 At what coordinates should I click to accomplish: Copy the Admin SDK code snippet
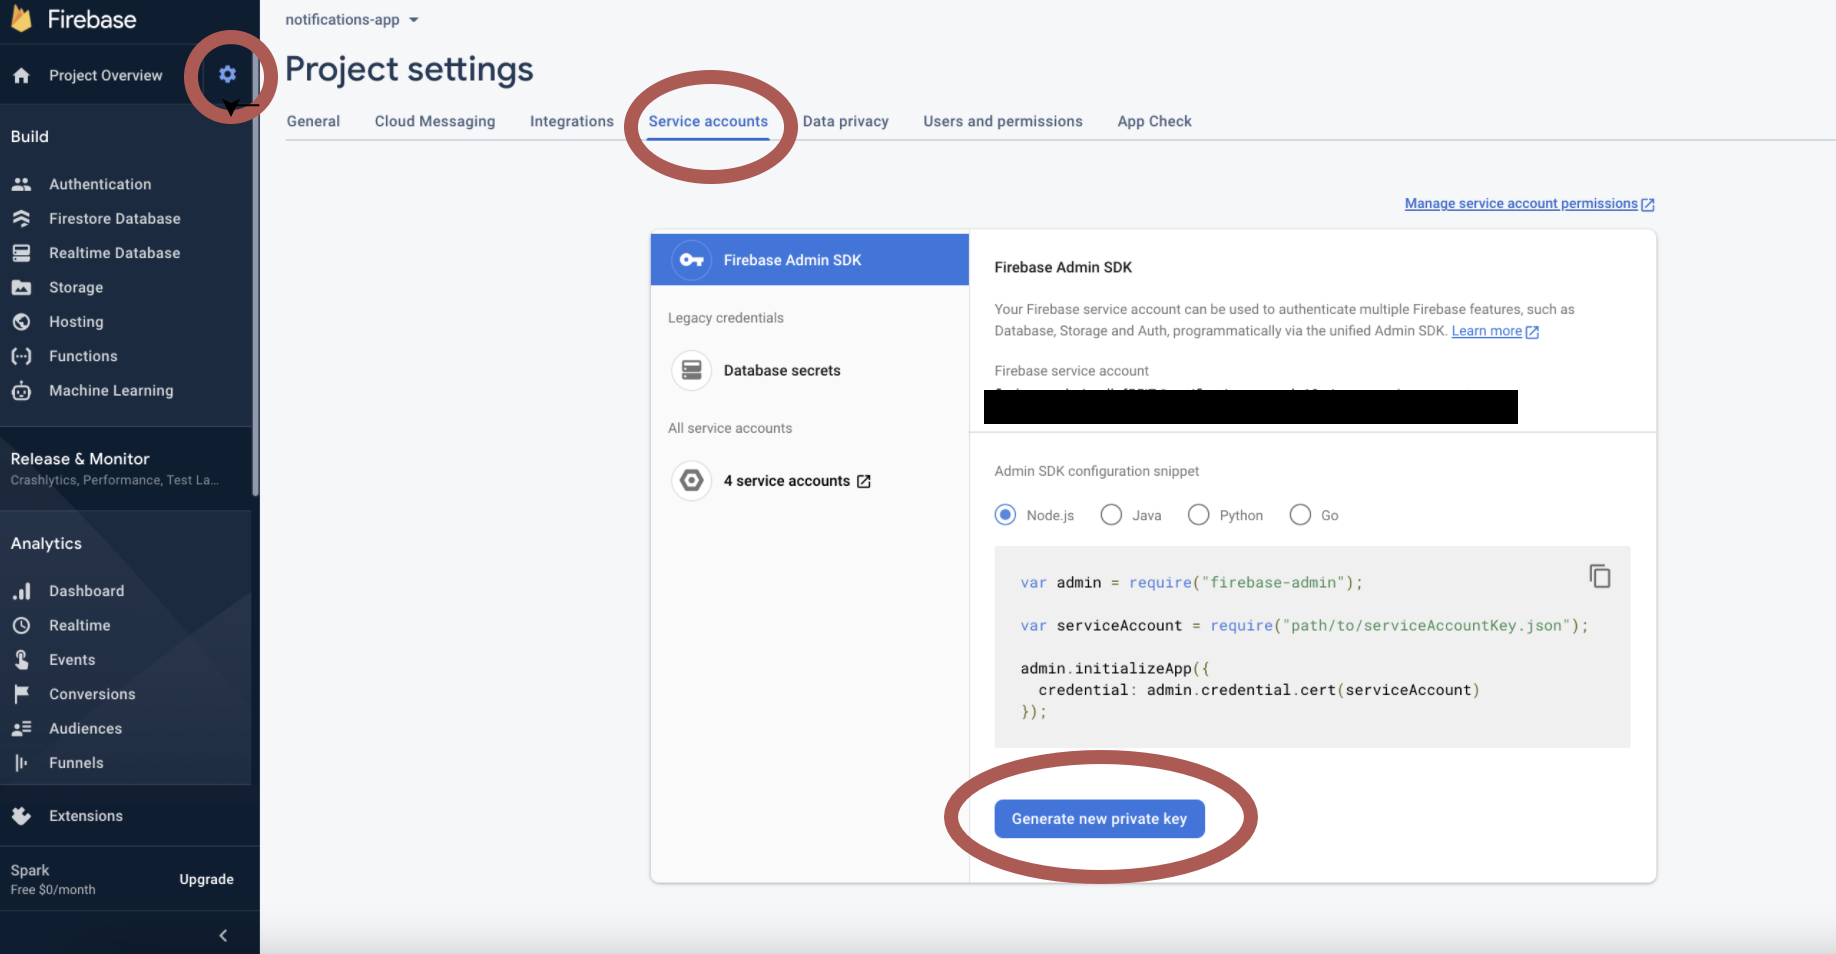(x=1599, y=576)
